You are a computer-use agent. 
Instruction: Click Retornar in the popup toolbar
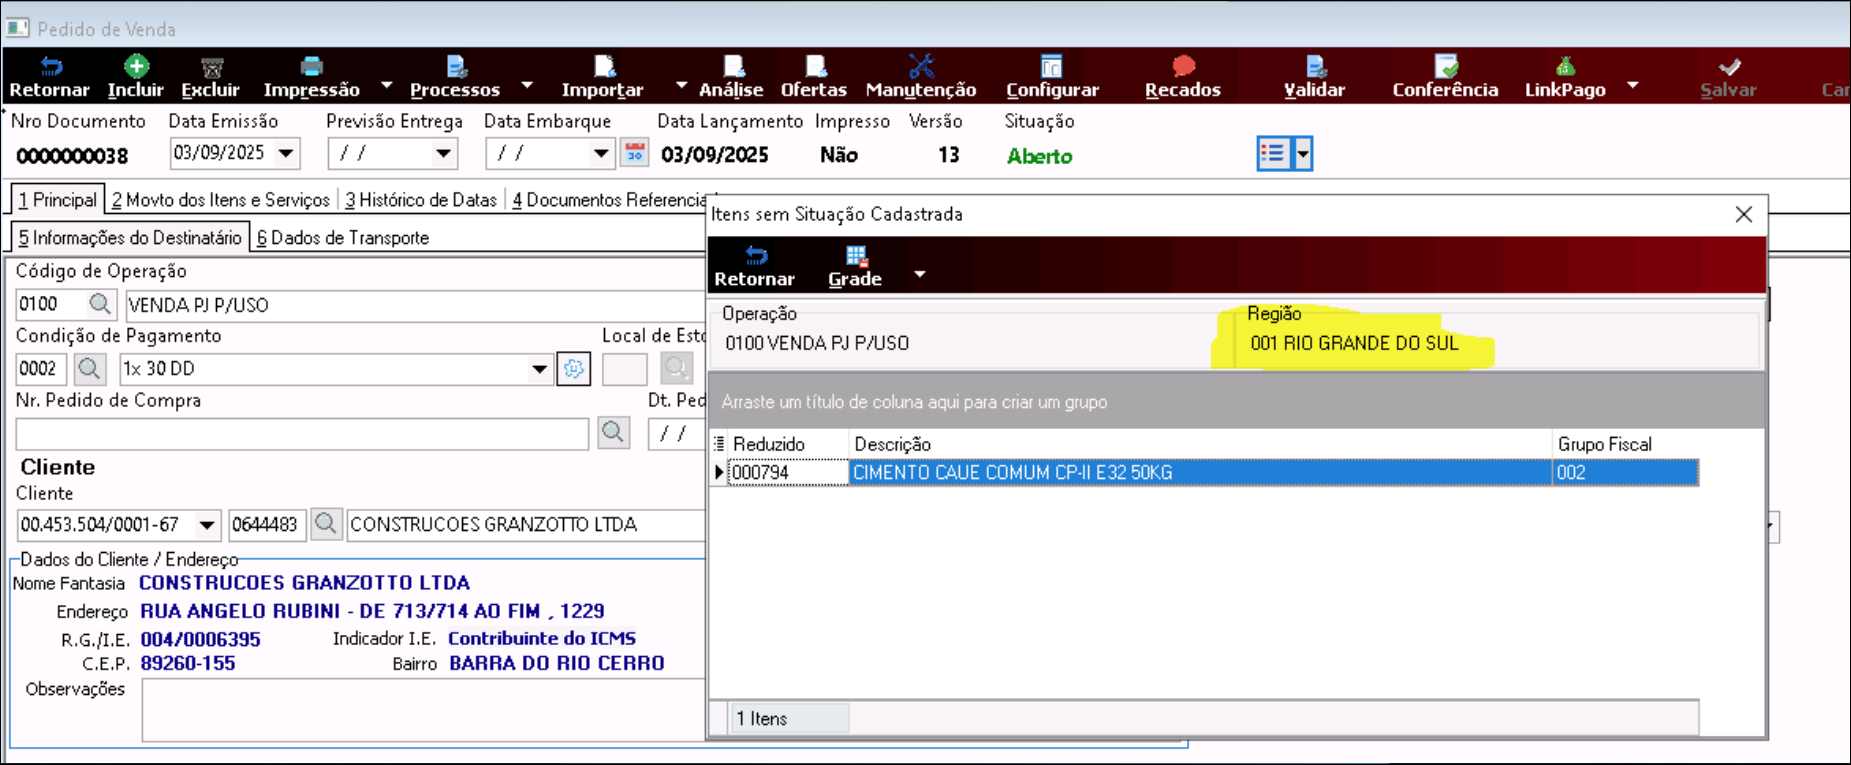pos(754,266)
